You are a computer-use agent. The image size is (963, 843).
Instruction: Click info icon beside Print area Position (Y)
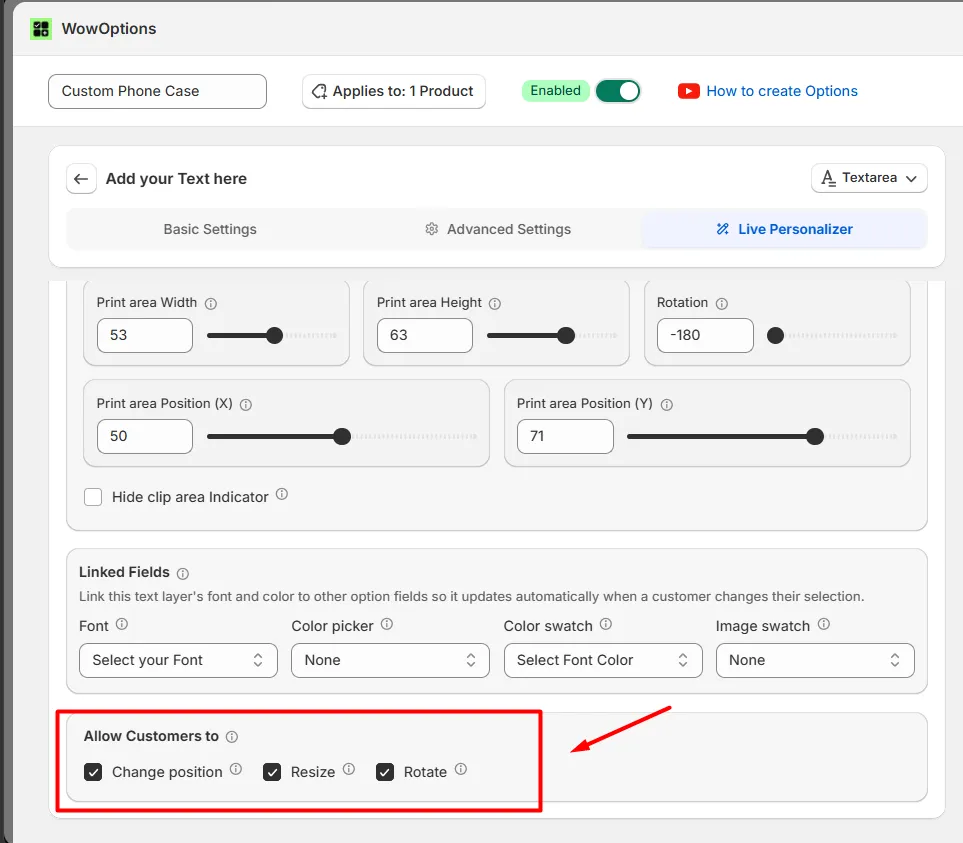[x=666, y=405]
